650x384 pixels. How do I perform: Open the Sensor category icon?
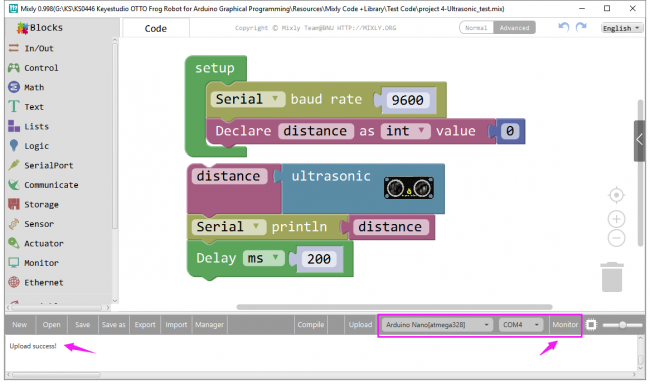(x=14, y=224)
